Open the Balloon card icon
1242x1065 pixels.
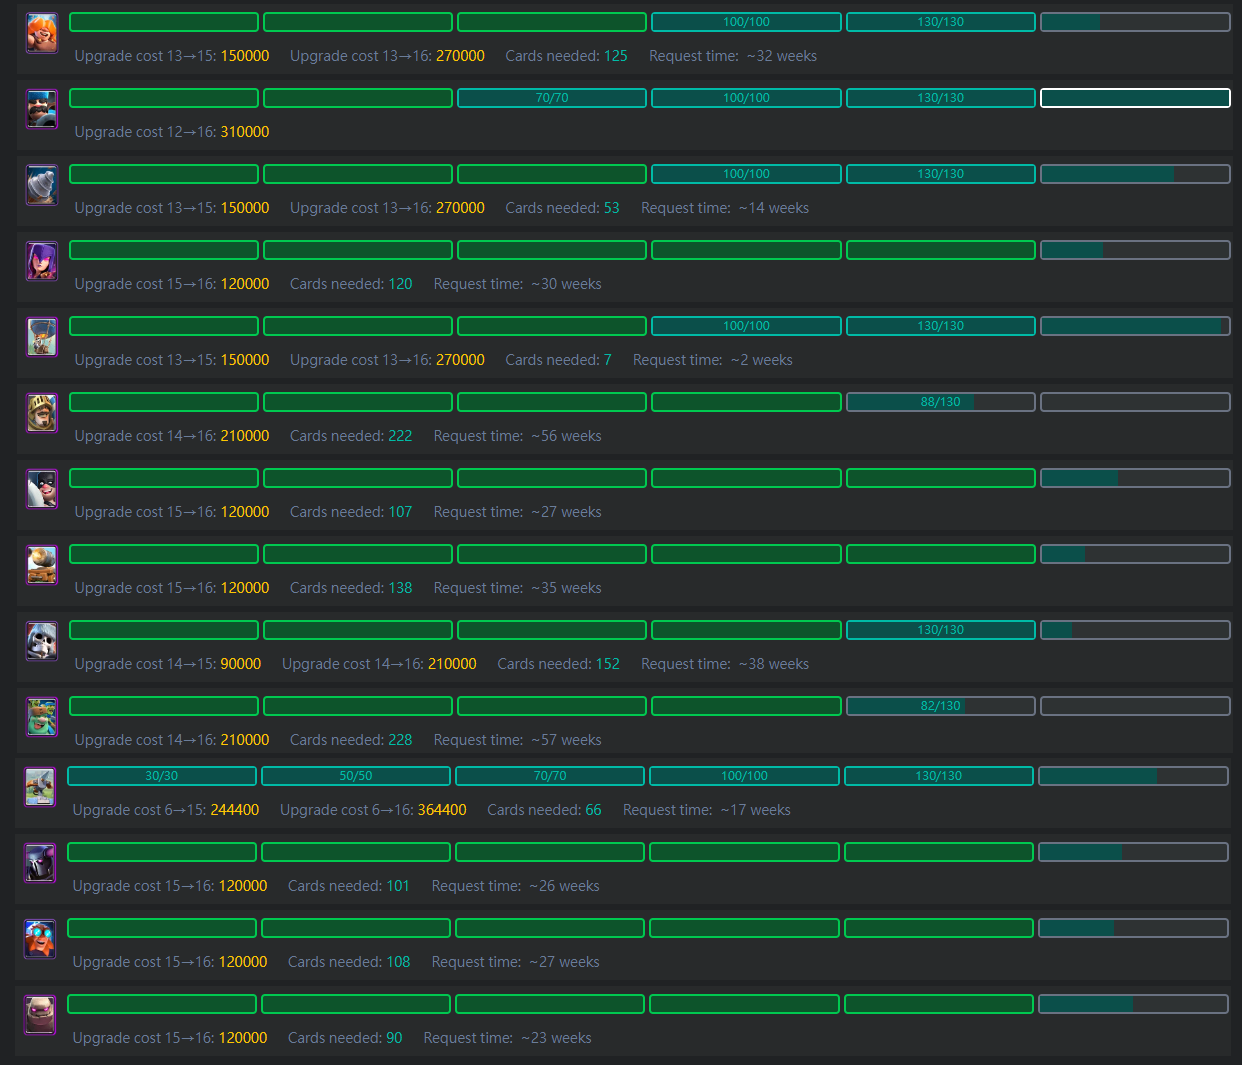click(x=41, y=337)
